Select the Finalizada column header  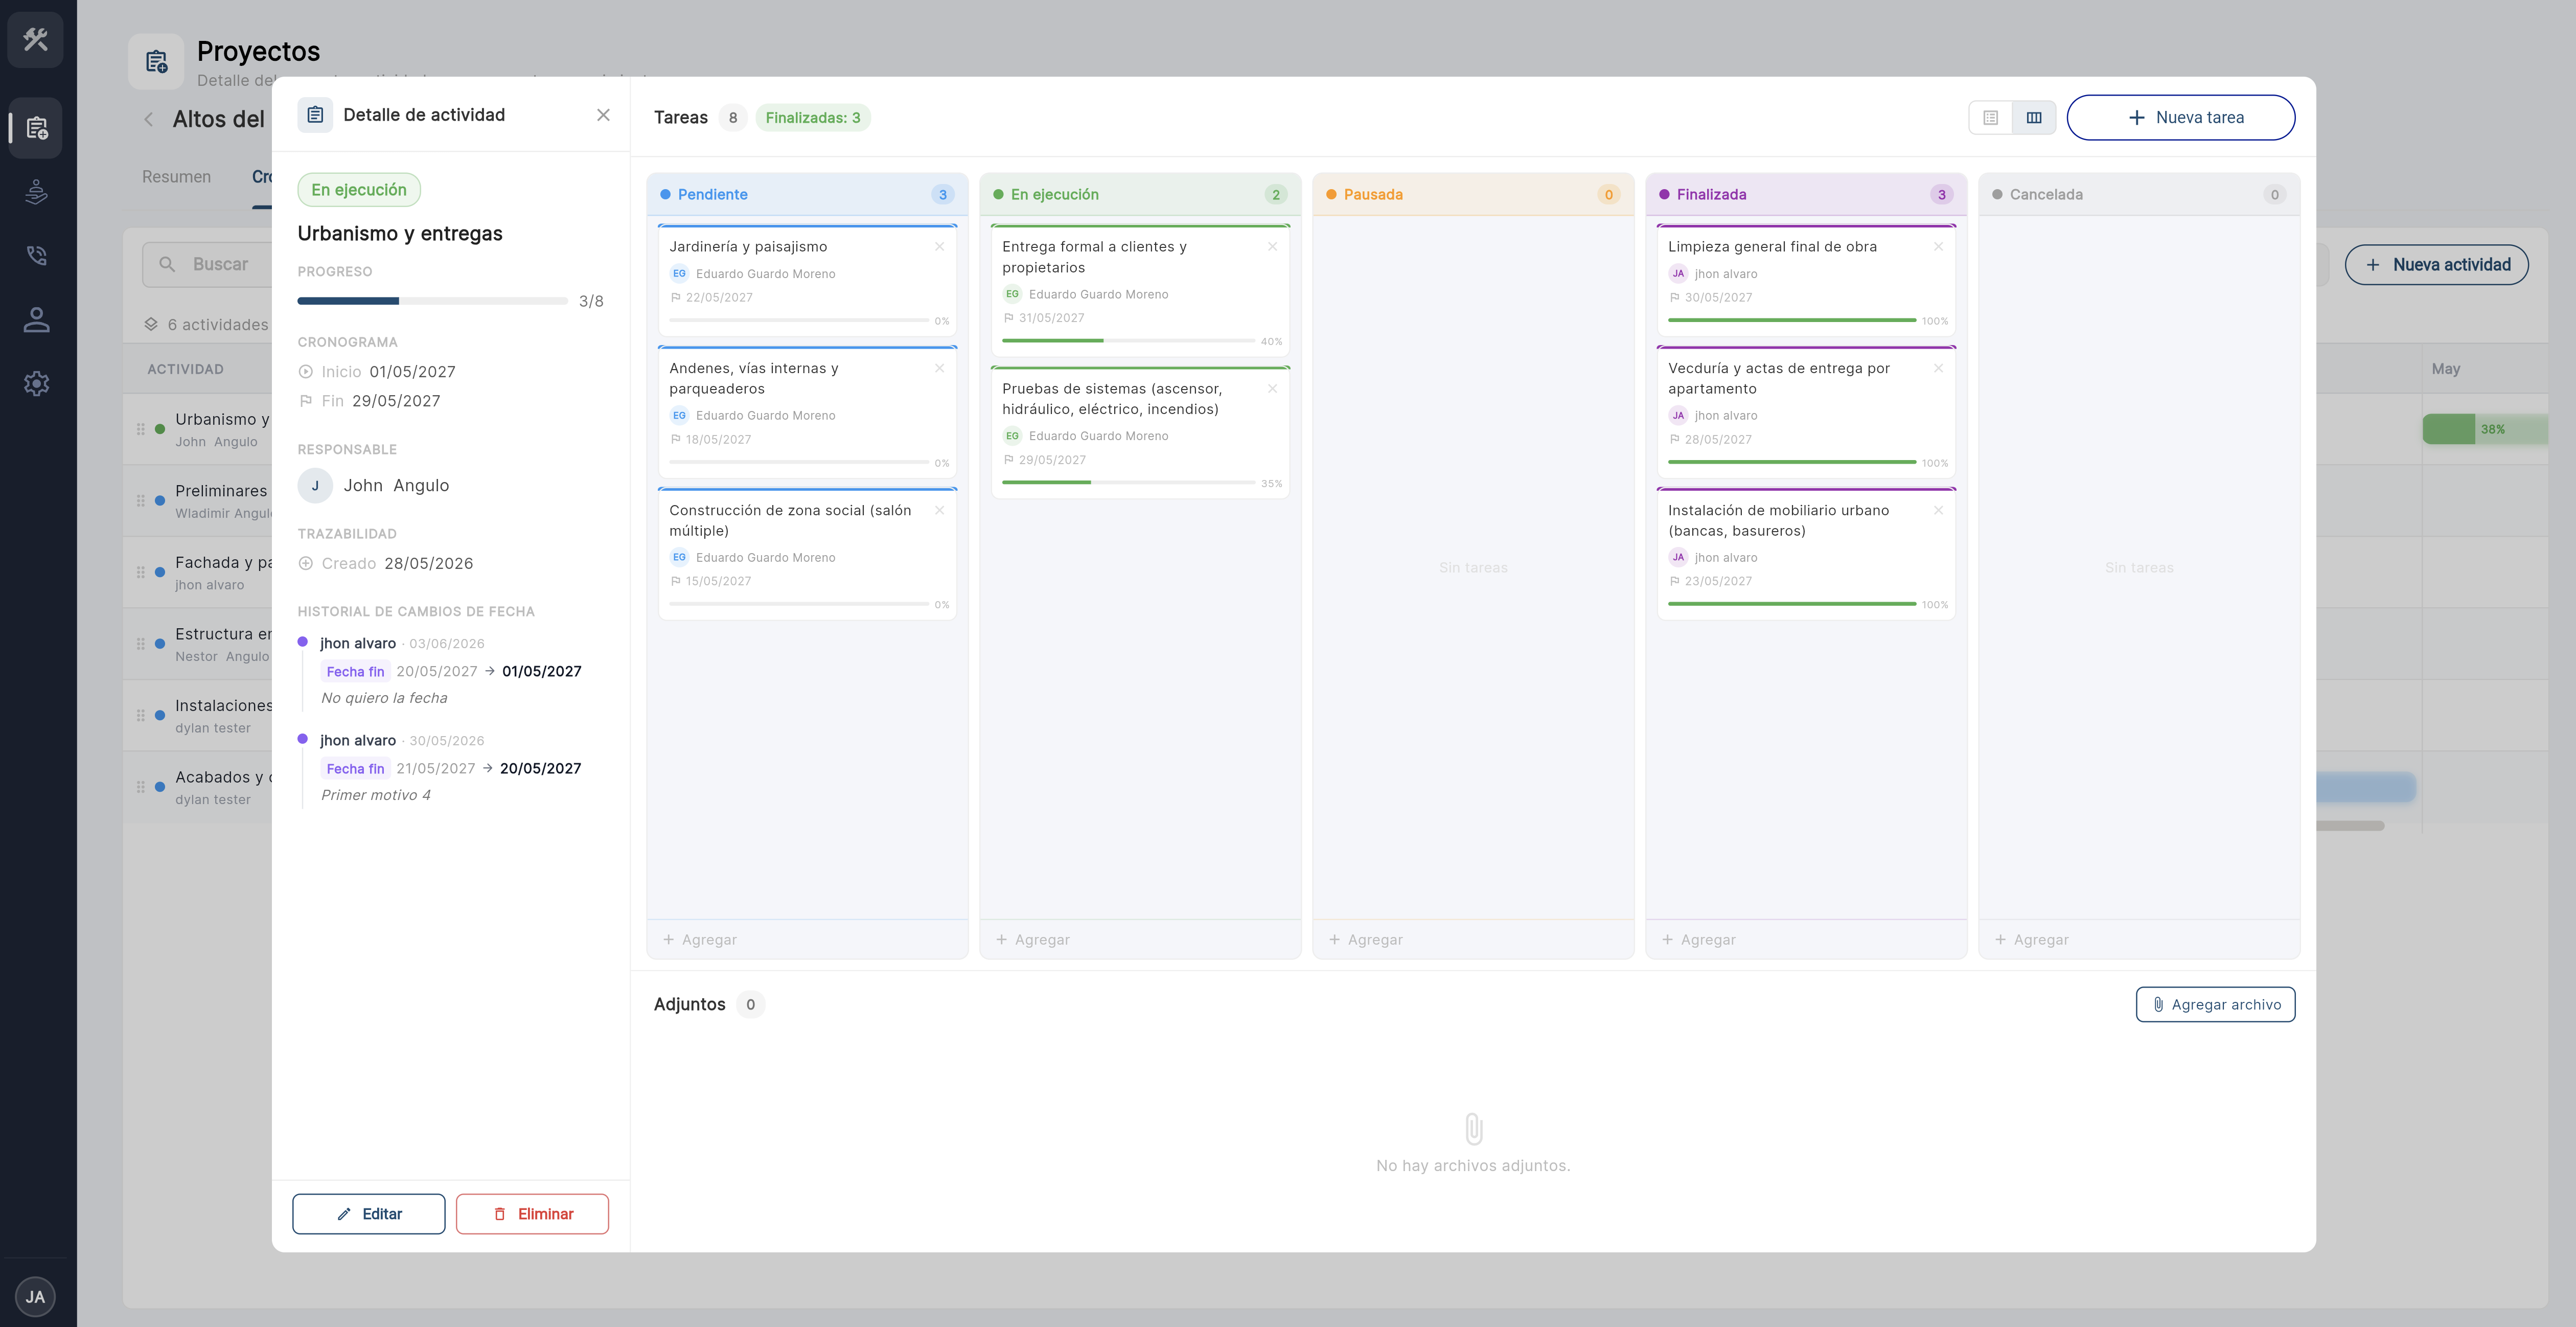point(1806,195)
